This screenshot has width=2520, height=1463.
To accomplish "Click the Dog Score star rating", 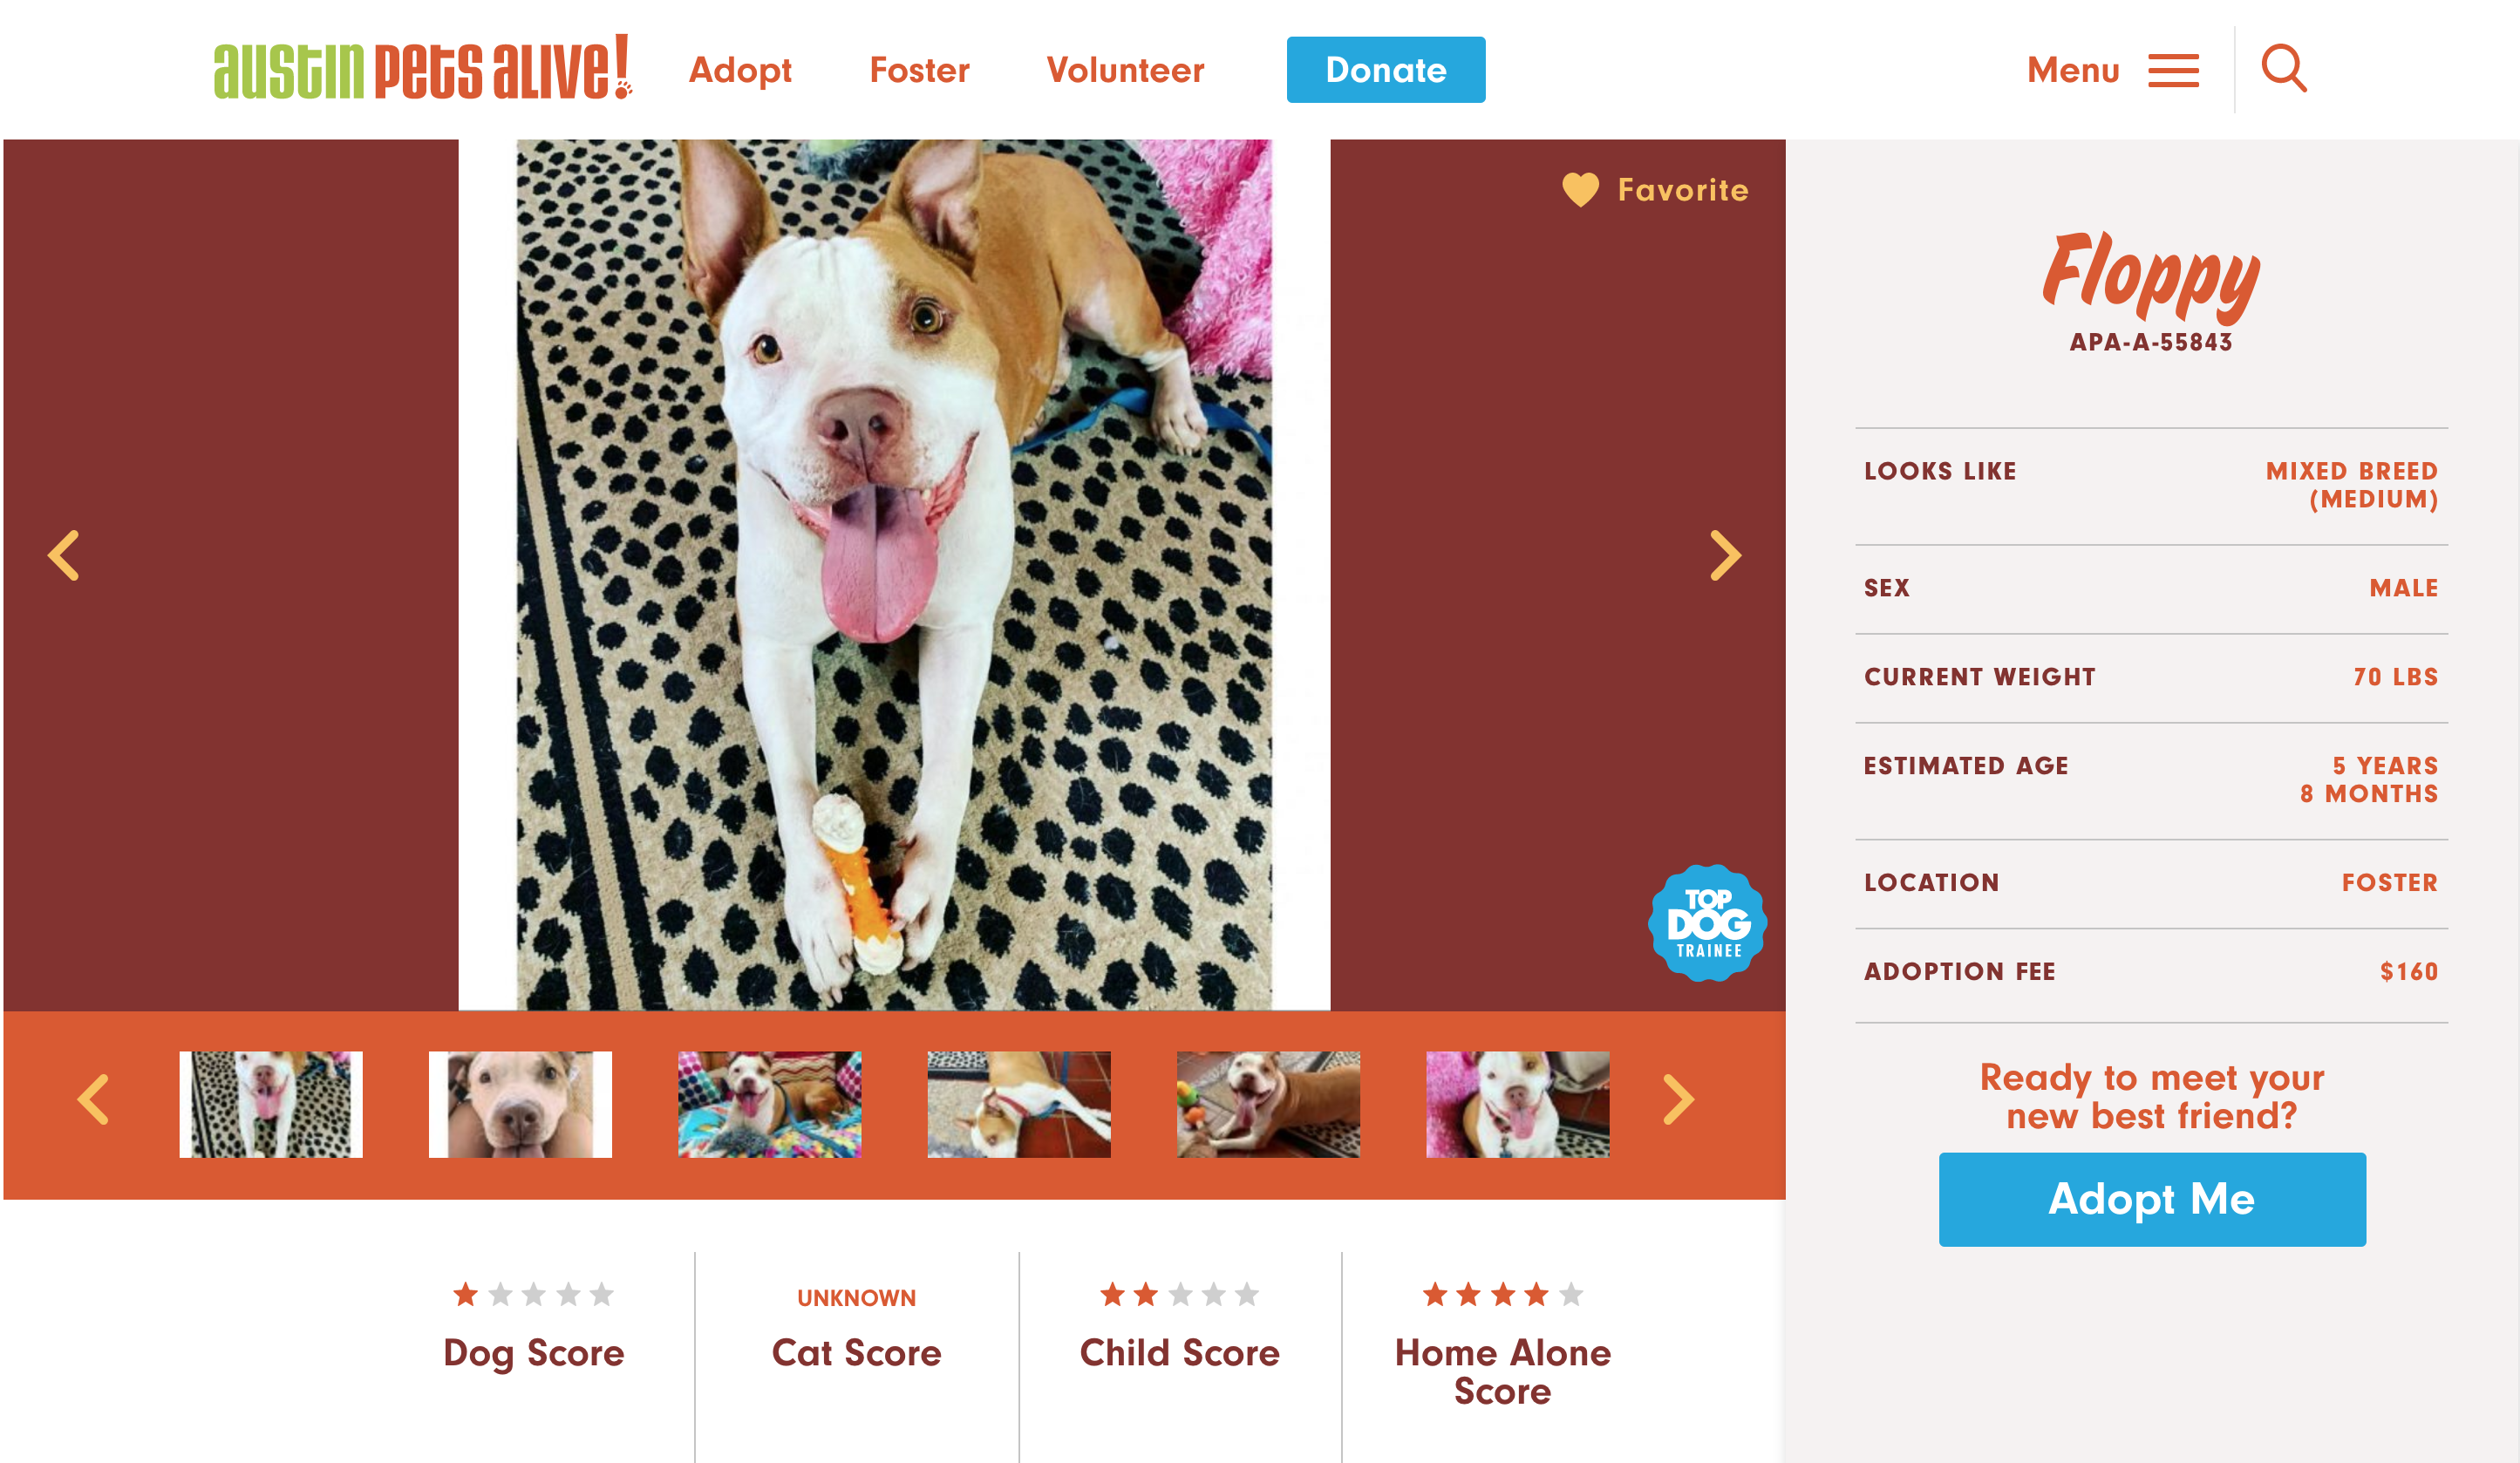I will point(533,1295).
